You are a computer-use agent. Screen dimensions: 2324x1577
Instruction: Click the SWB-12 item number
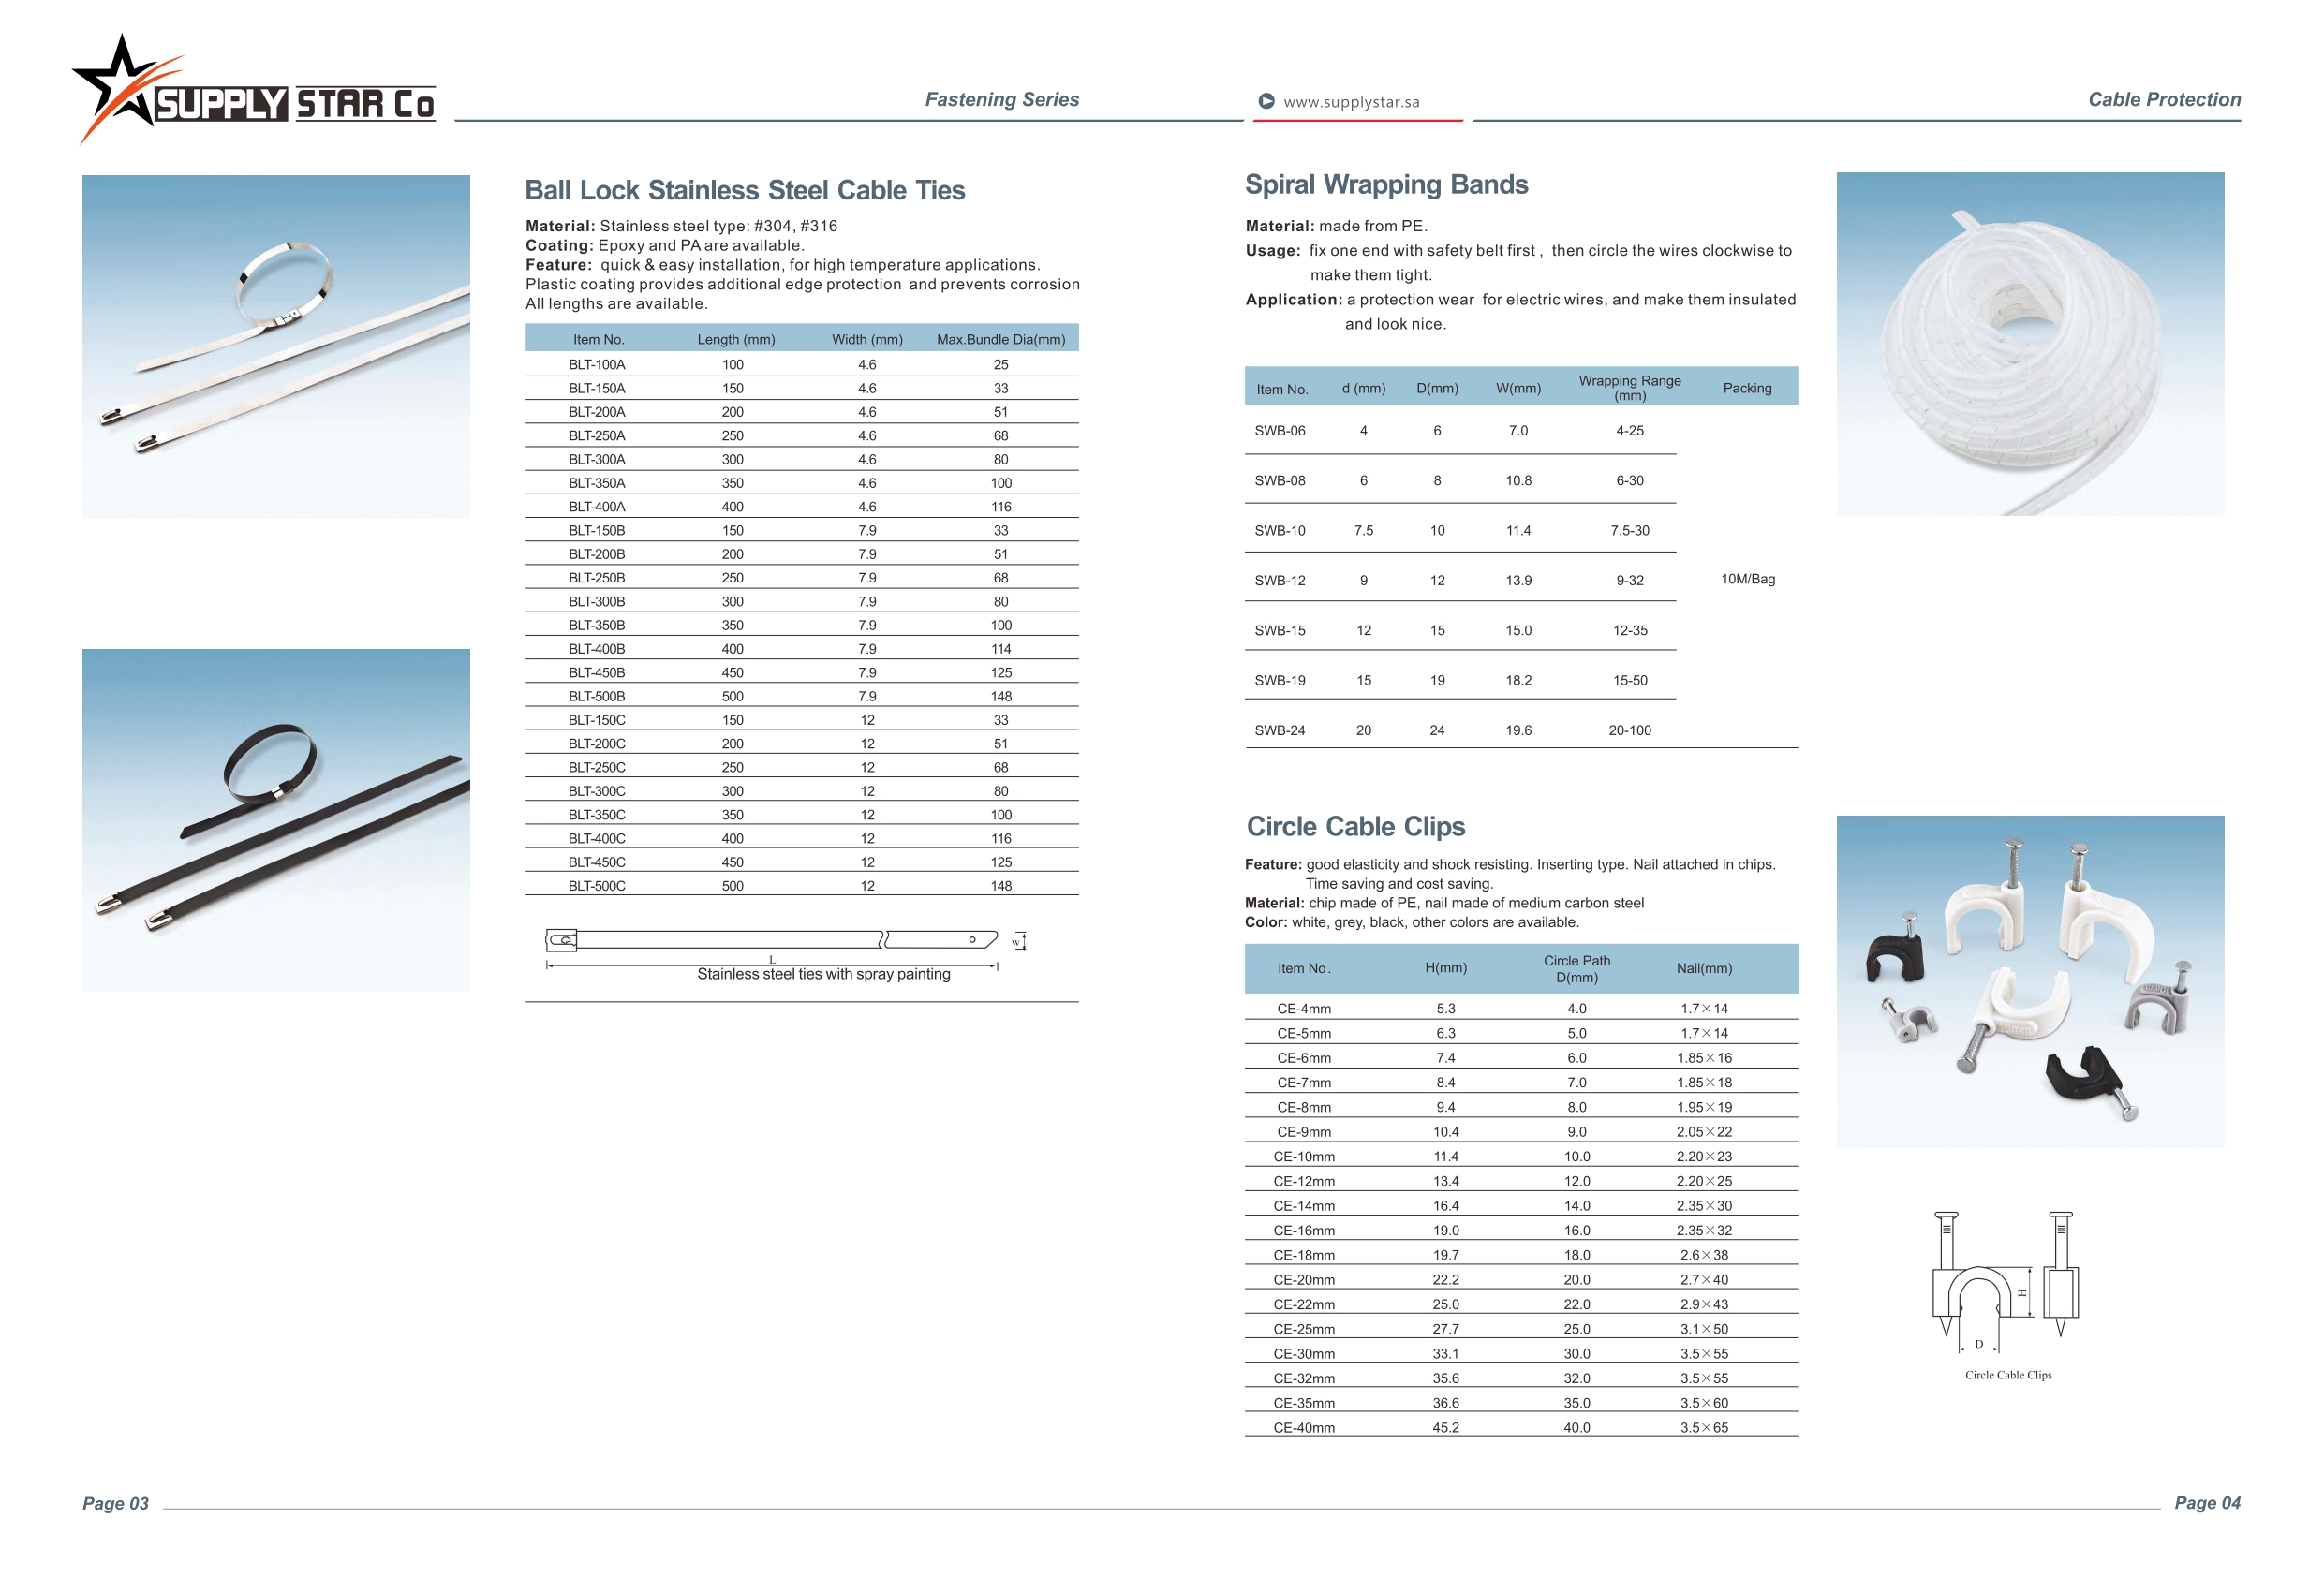pyautogui.click(x=1280, y=581)
